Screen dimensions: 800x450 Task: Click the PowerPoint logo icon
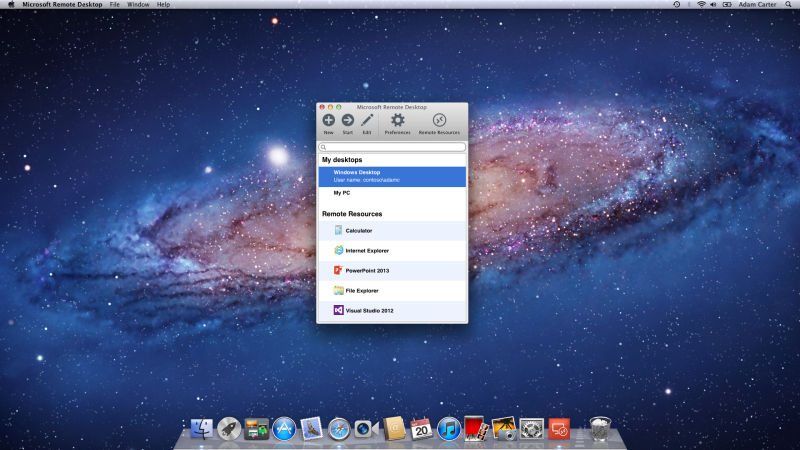point(338,270)
